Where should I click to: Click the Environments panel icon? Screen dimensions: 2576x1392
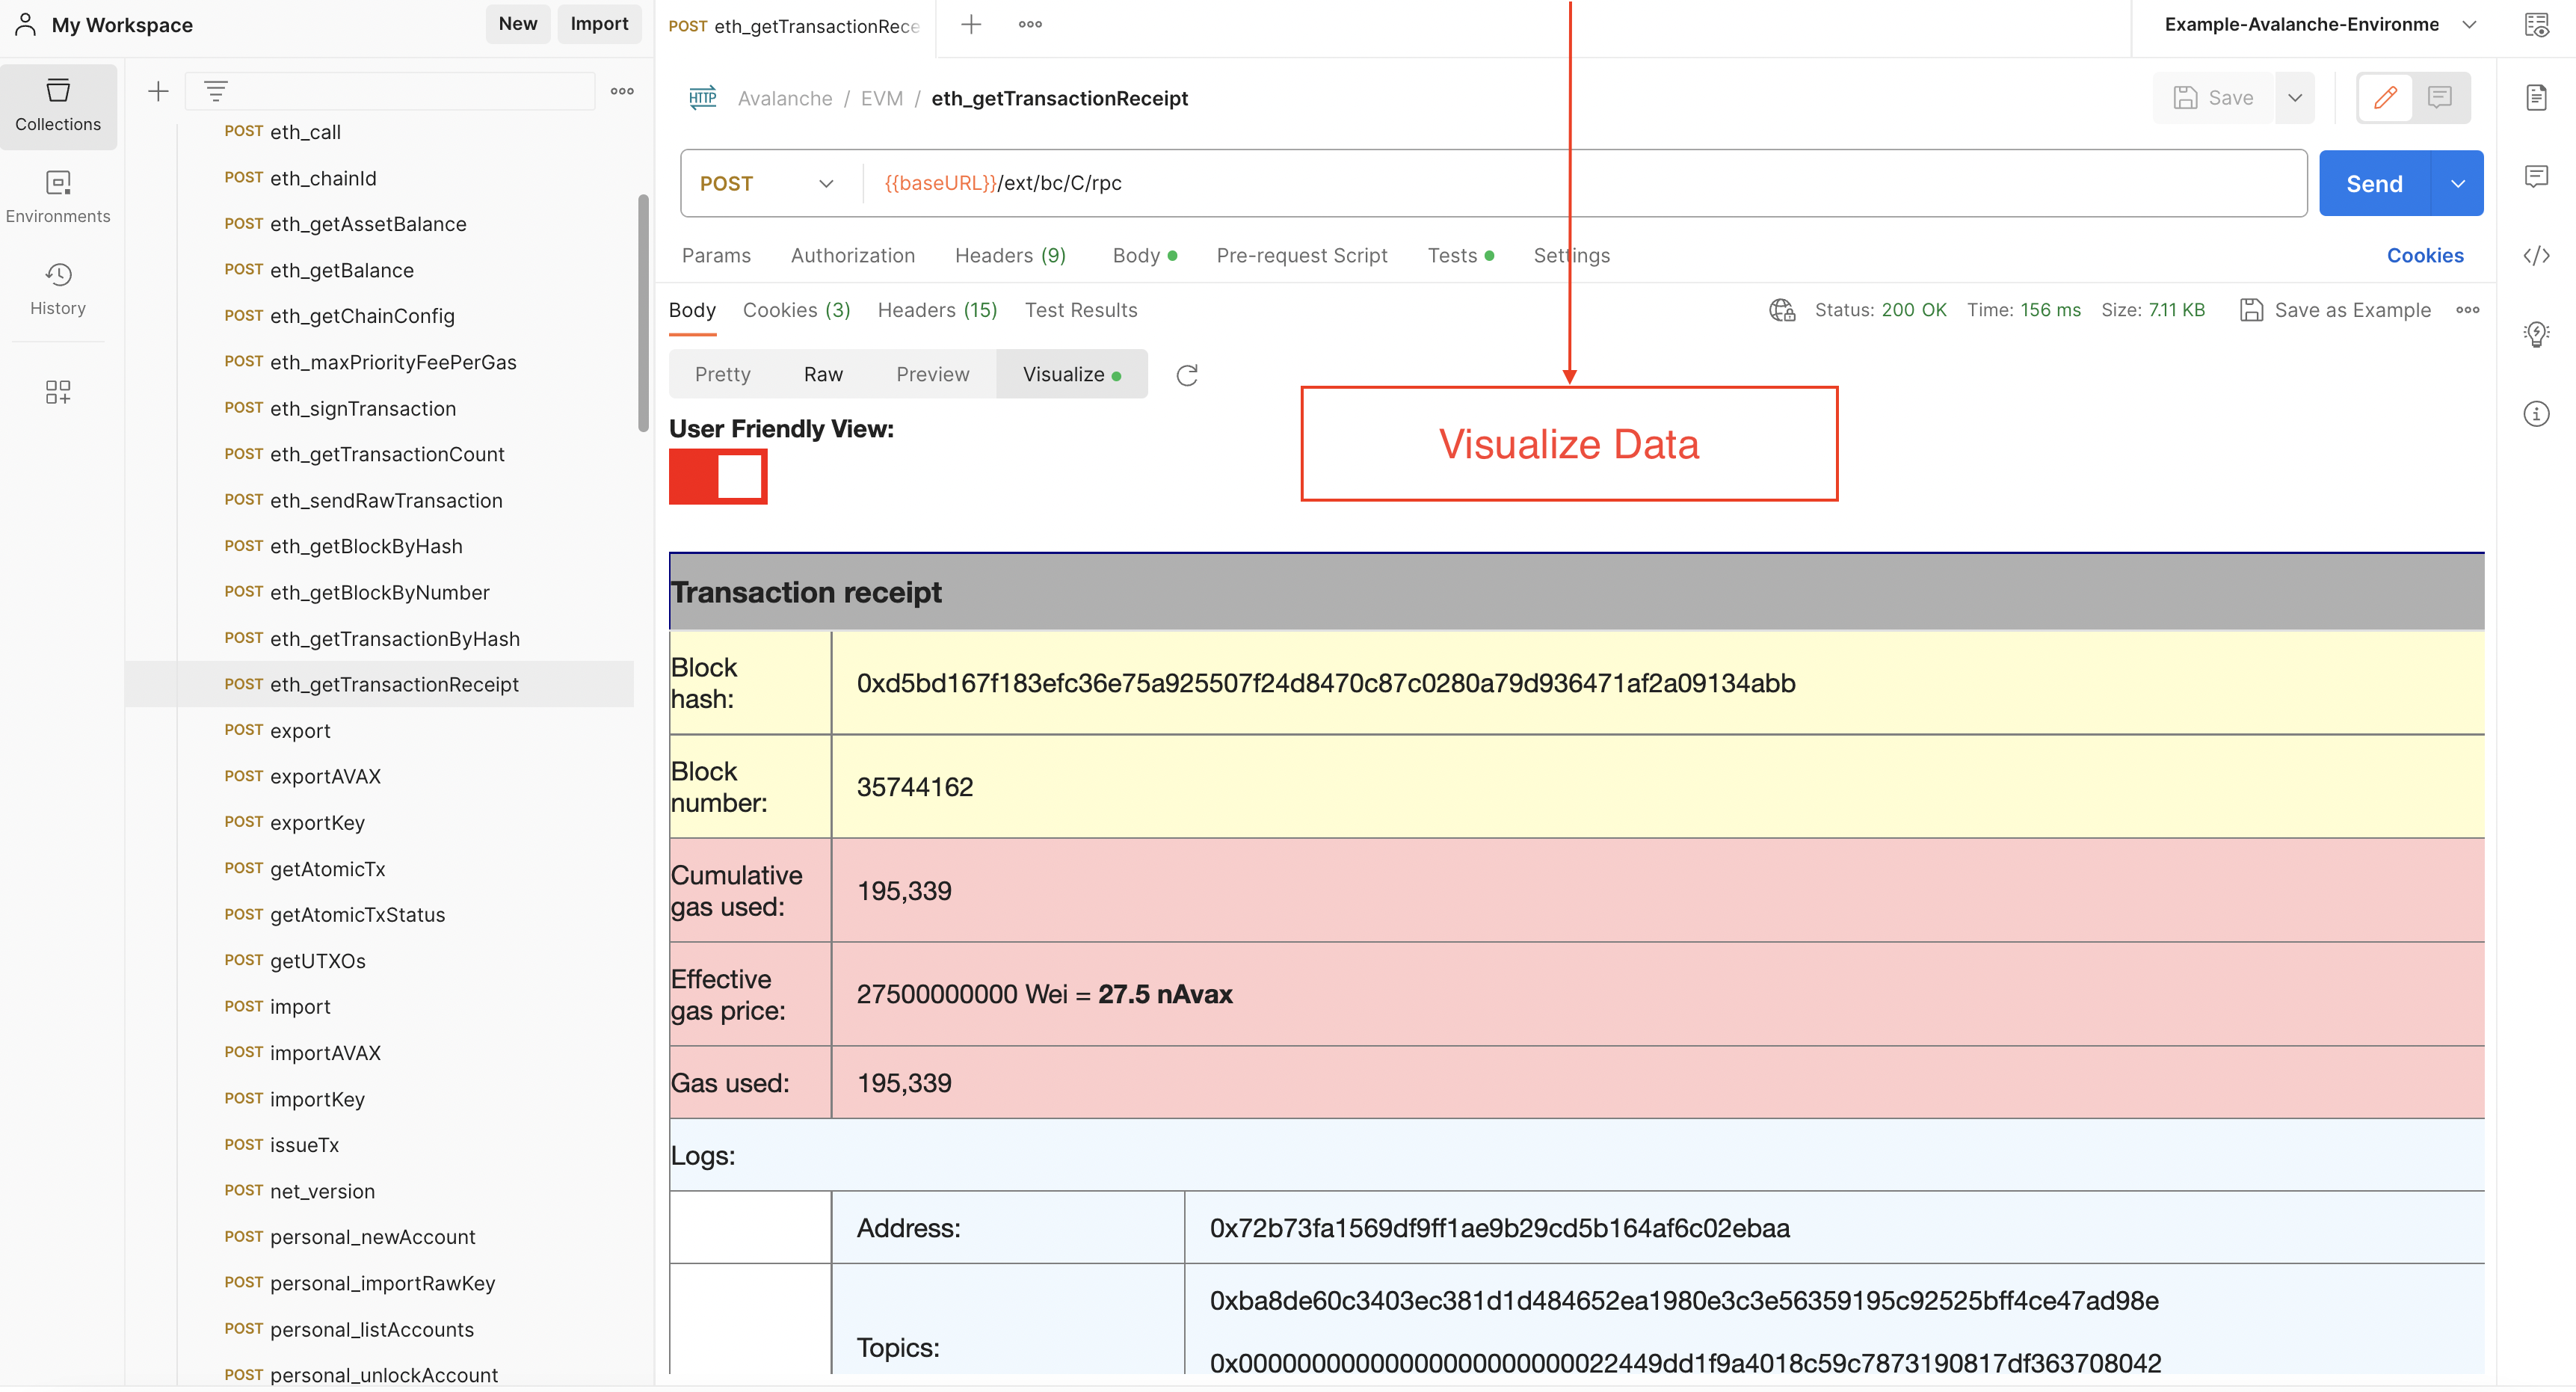[58, 194]
